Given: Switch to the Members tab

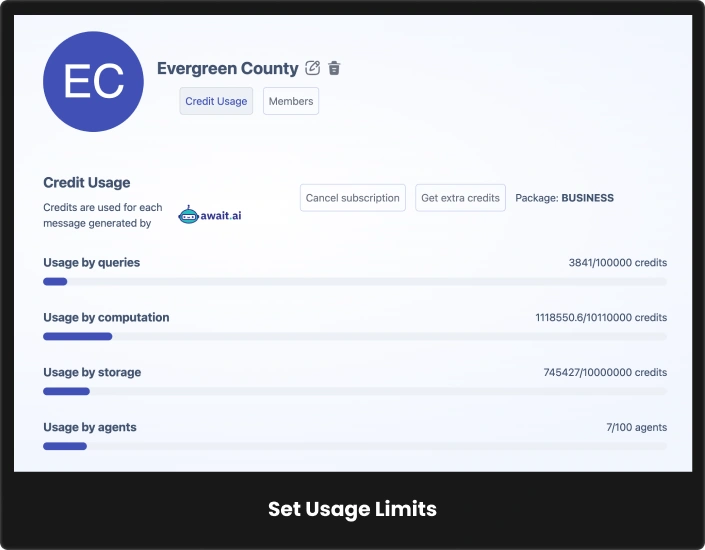Looking at the screenshot, I should tap(291, 101).
